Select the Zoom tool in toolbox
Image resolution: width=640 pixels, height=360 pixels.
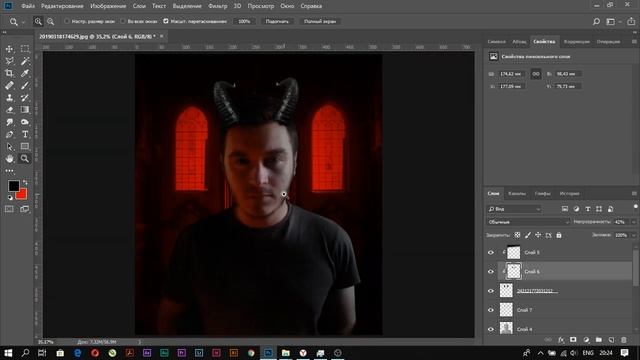(25, 158)
